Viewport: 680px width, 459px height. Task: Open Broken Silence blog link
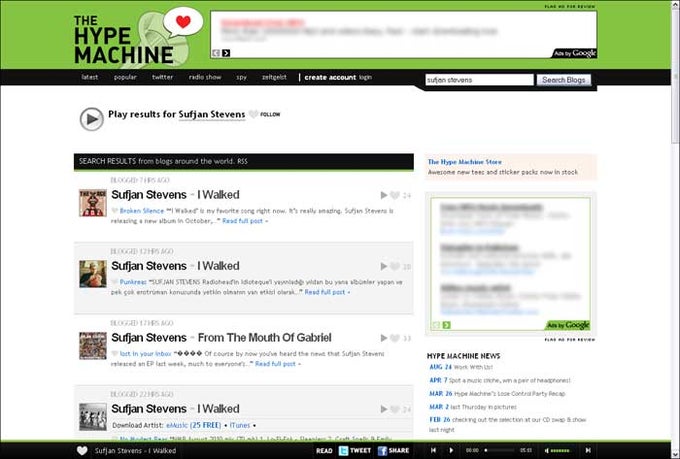click(x=142, y=211)
